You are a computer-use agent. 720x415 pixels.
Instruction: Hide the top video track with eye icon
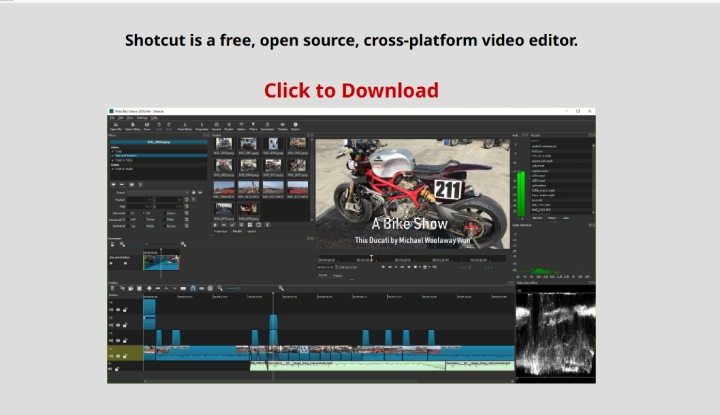pos(119,310)
